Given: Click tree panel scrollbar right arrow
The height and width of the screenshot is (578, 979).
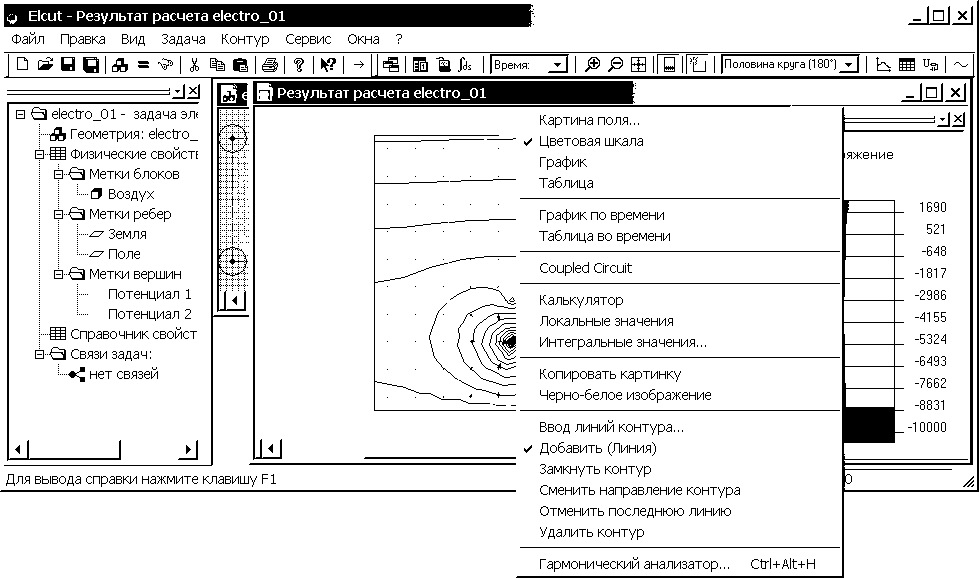Looking at the screenshot, I should 188,449.
